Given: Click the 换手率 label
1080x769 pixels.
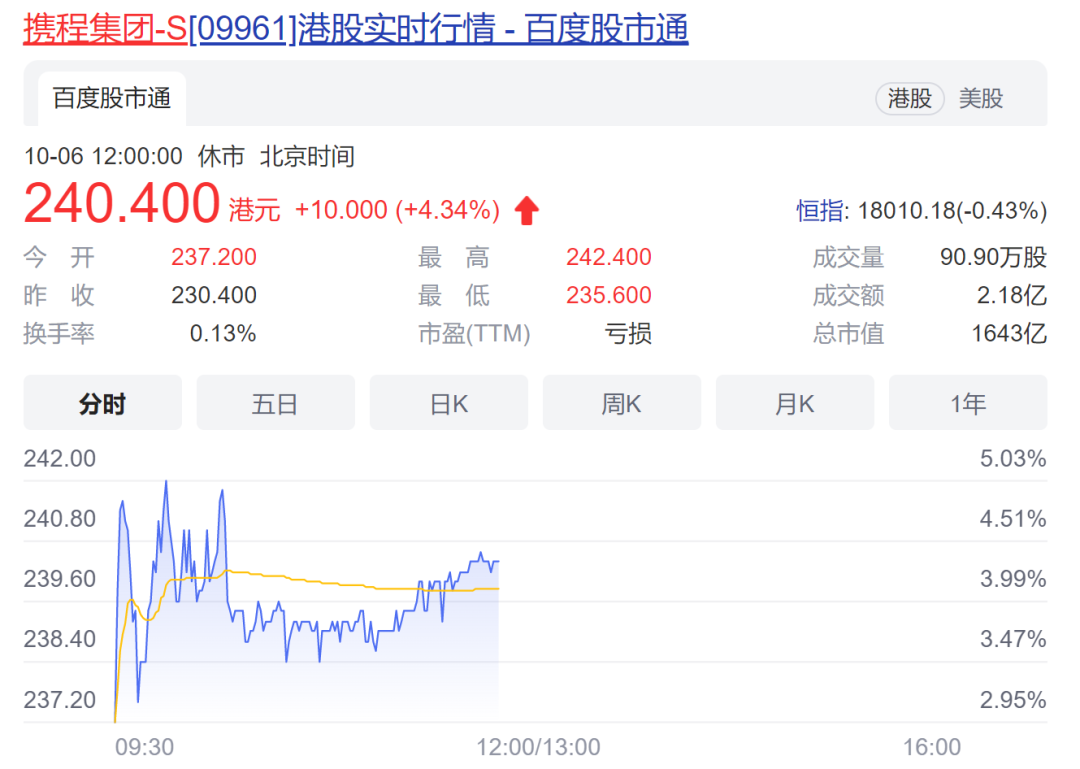Looking at the screenshot, I should pyautogui.click(x=59, y=334).
